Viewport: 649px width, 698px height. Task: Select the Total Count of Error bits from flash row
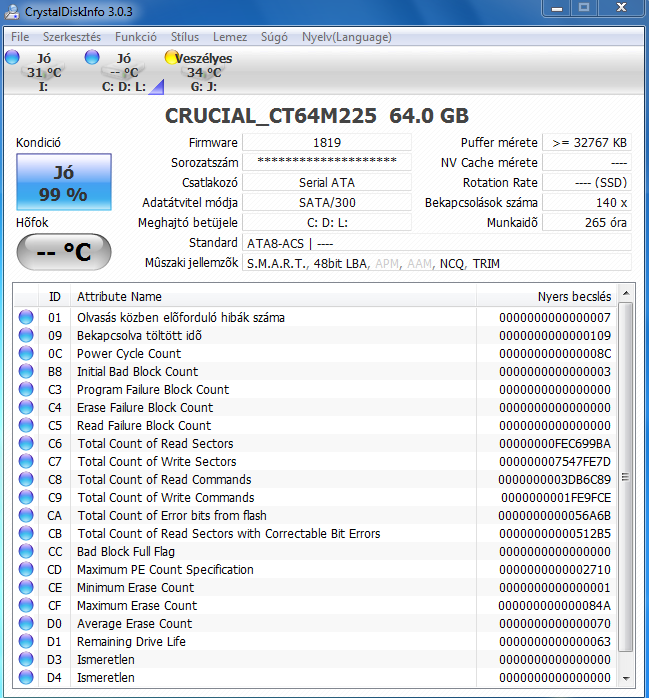pyautogui.click(x=315, y=515)
